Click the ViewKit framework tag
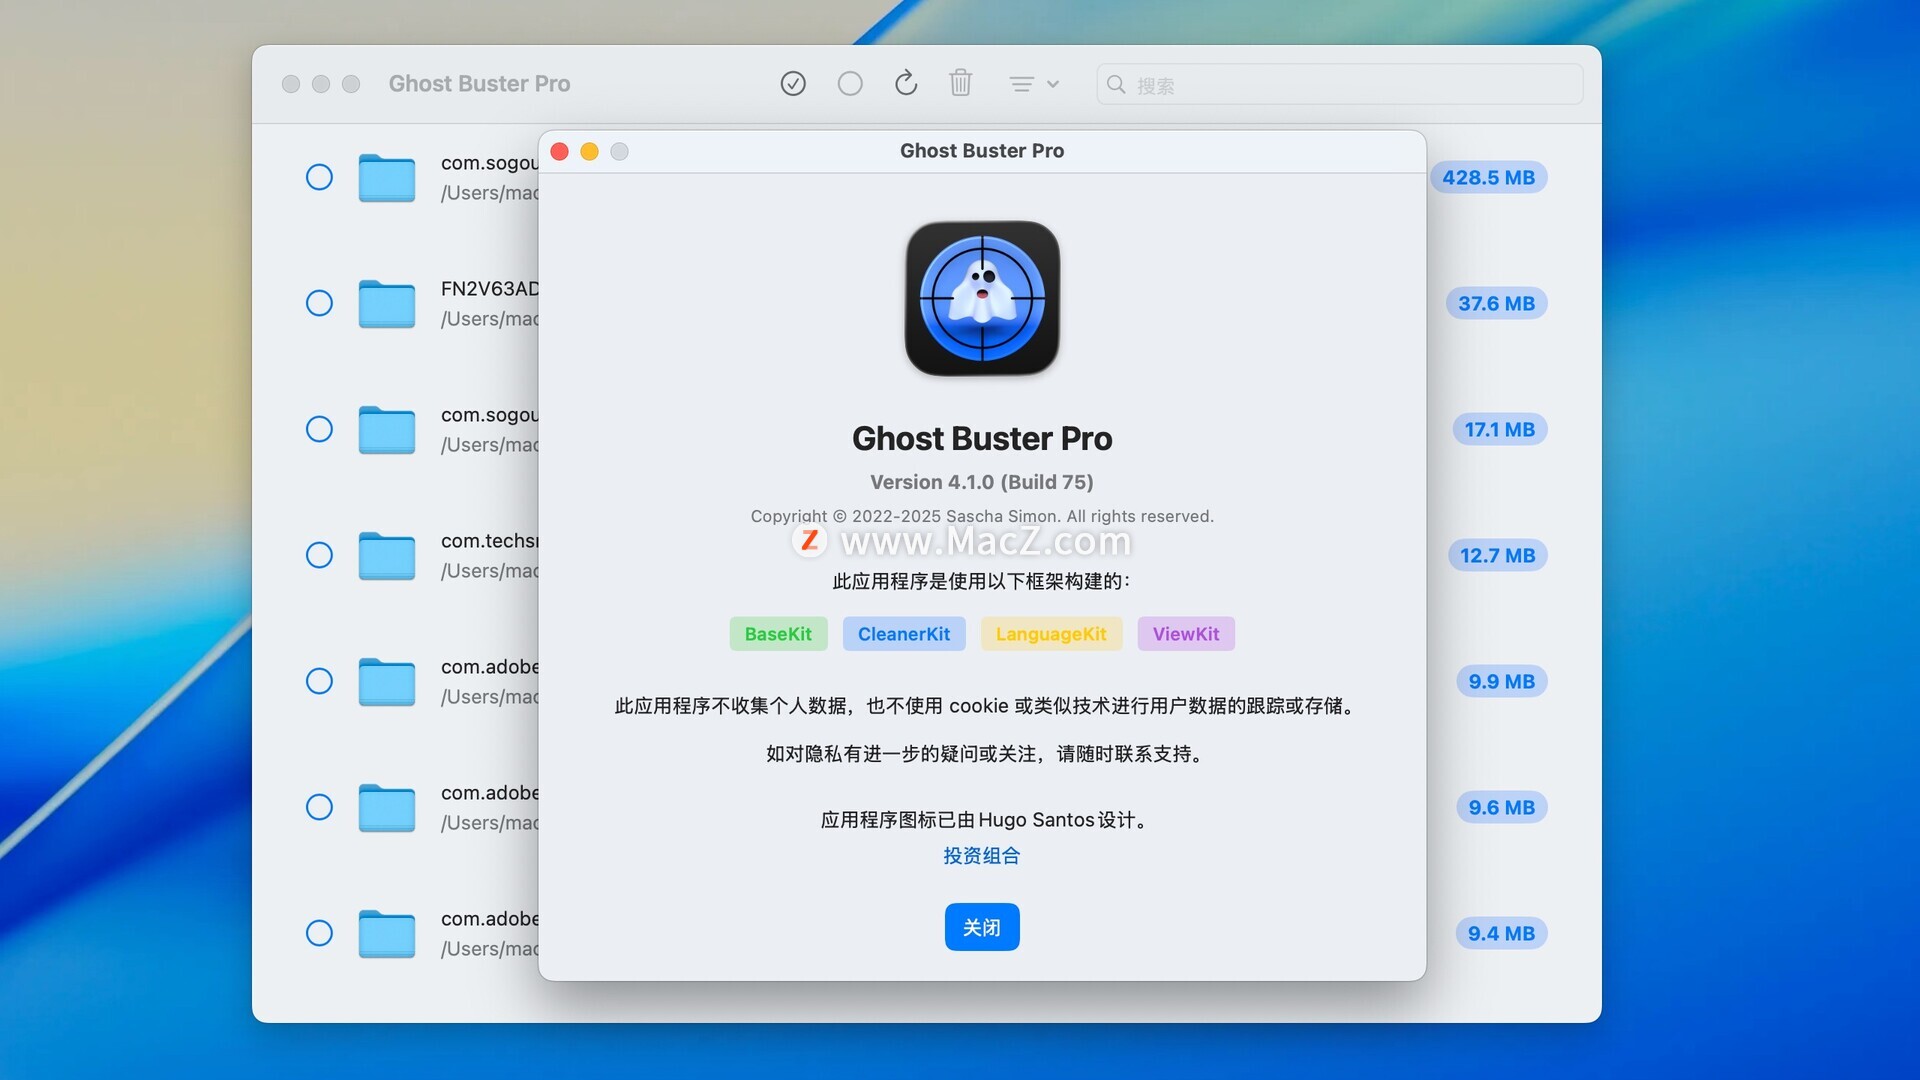 point(1185,634)
